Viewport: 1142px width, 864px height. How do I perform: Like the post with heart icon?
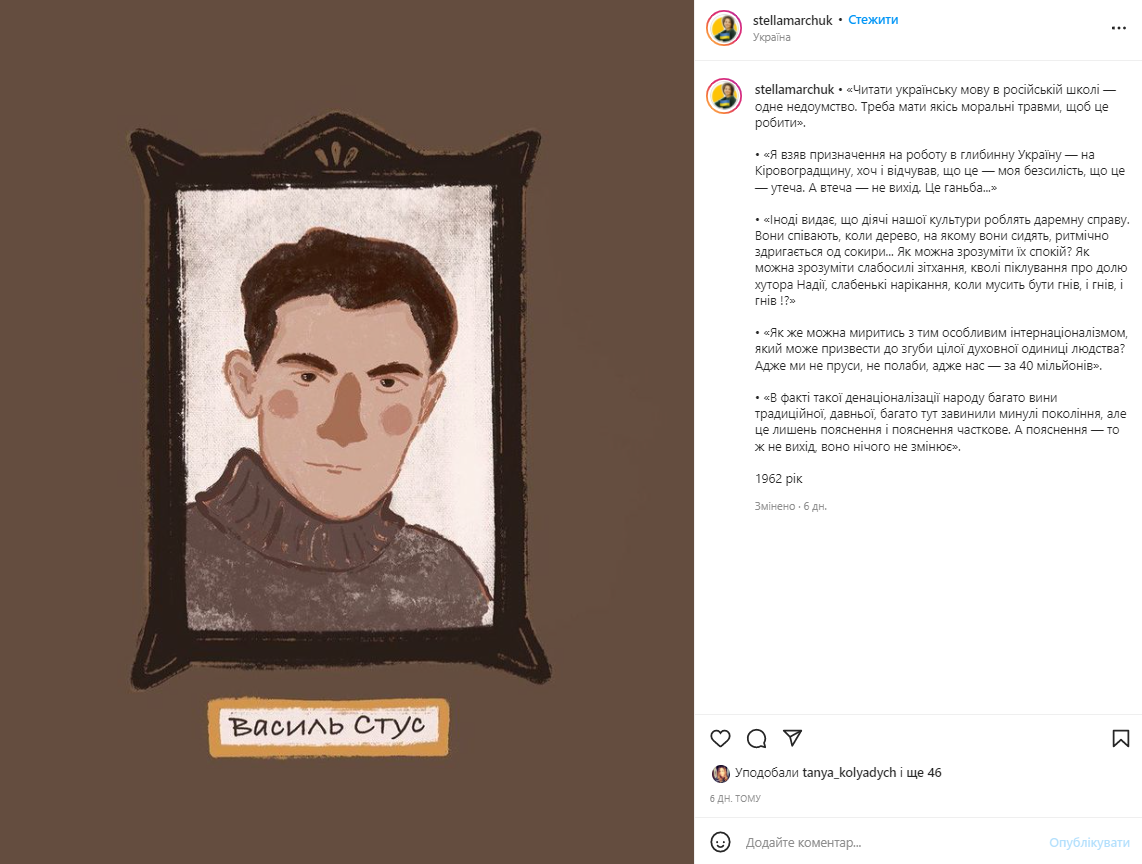[x=720, y=738]
